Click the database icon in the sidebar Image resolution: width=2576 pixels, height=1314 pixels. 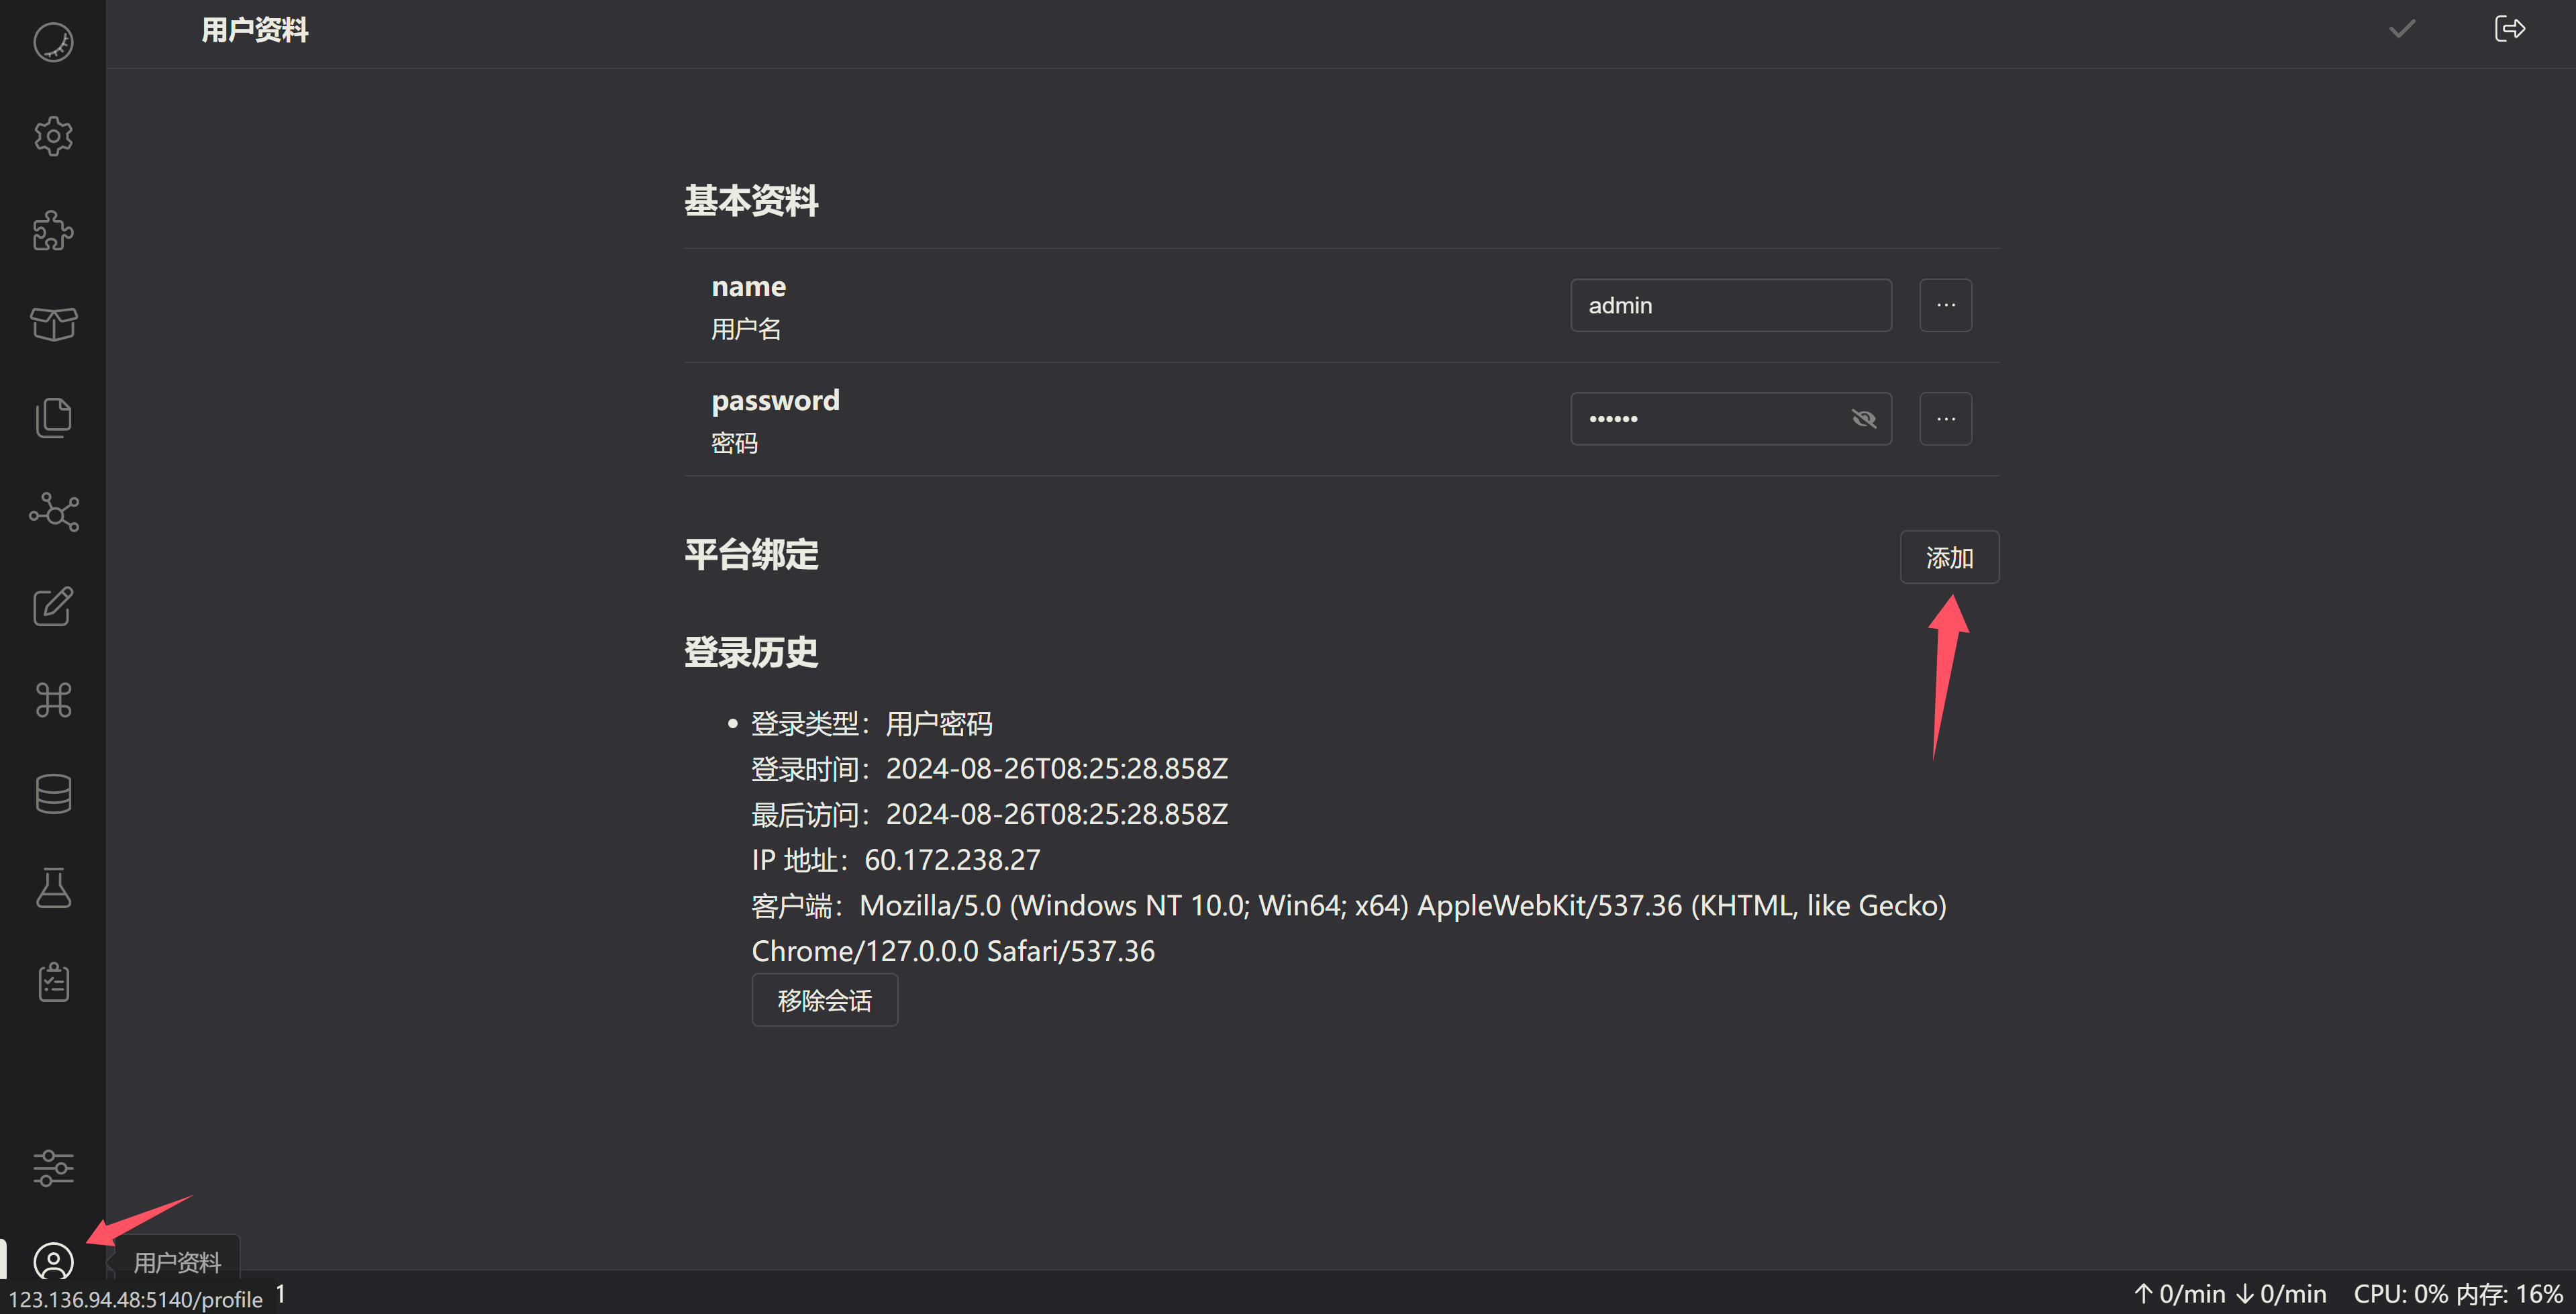pyautogui.click(x=53, y=793)
